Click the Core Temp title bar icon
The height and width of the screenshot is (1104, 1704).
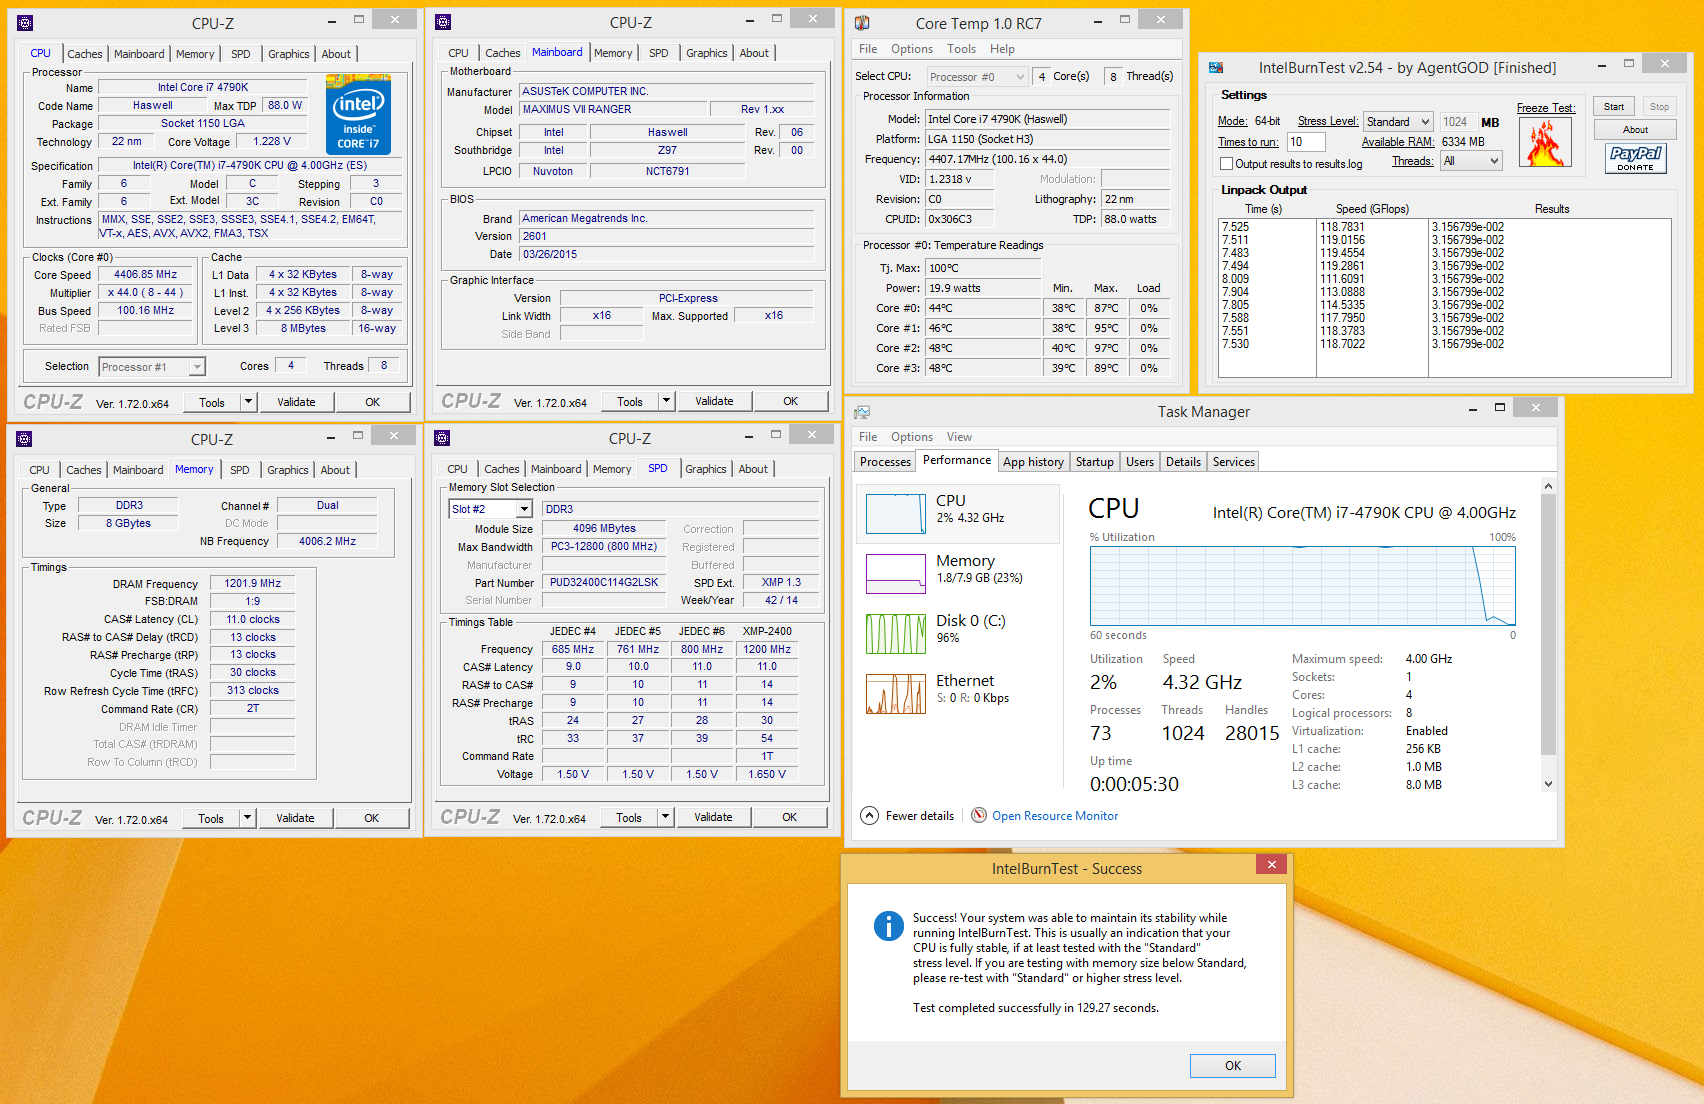(862, 23)
